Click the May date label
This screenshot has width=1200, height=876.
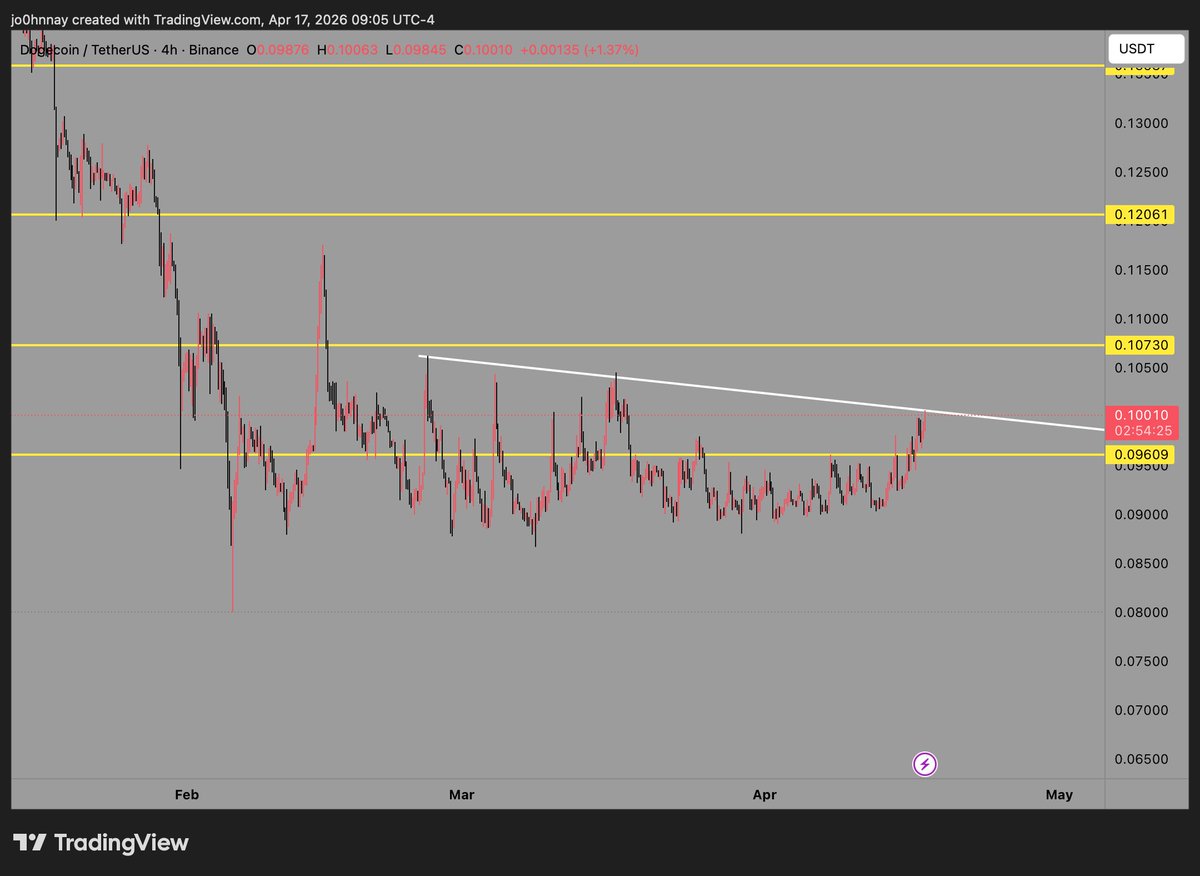point(1059,795)
